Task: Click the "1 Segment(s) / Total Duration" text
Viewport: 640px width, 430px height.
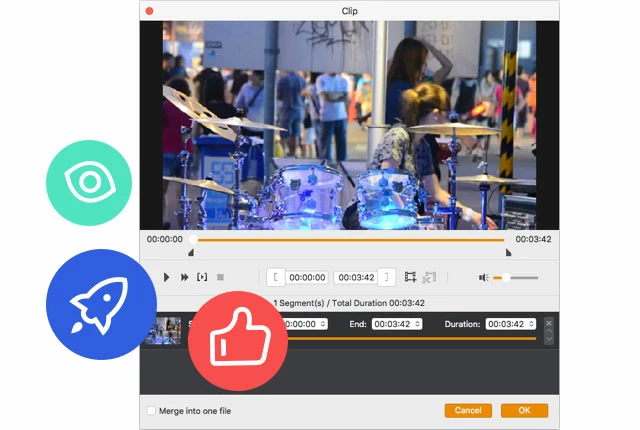Action: (x=349, y=303)
